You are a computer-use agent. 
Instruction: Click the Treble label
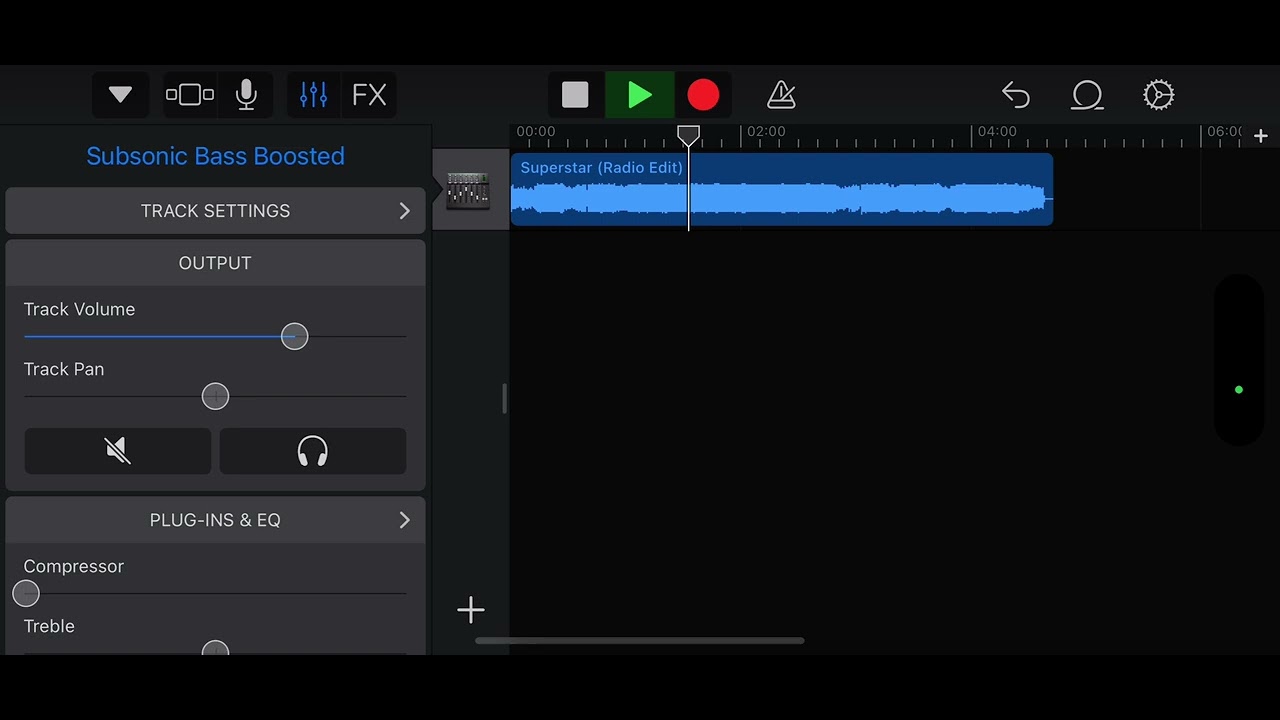pyautogui.click(x=49, y=626)
